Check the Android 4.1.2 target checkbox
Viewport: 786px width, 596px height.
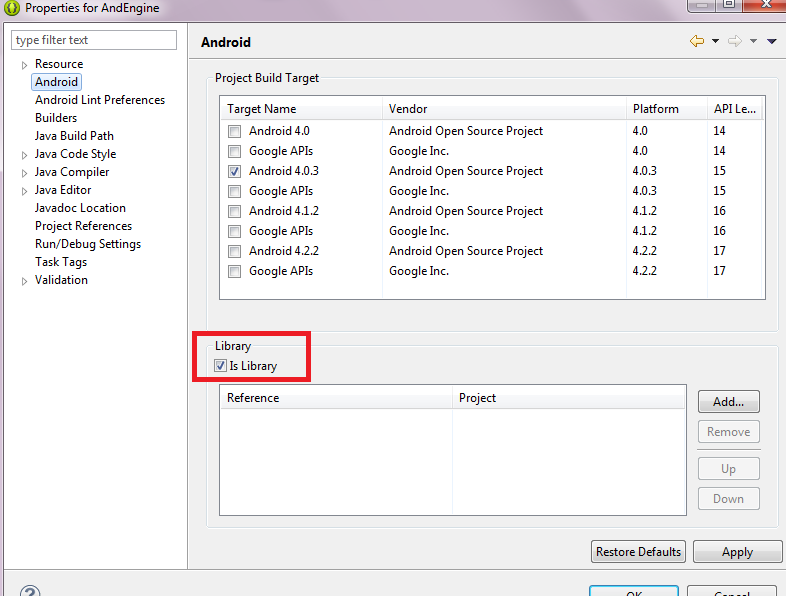(234, 212)
